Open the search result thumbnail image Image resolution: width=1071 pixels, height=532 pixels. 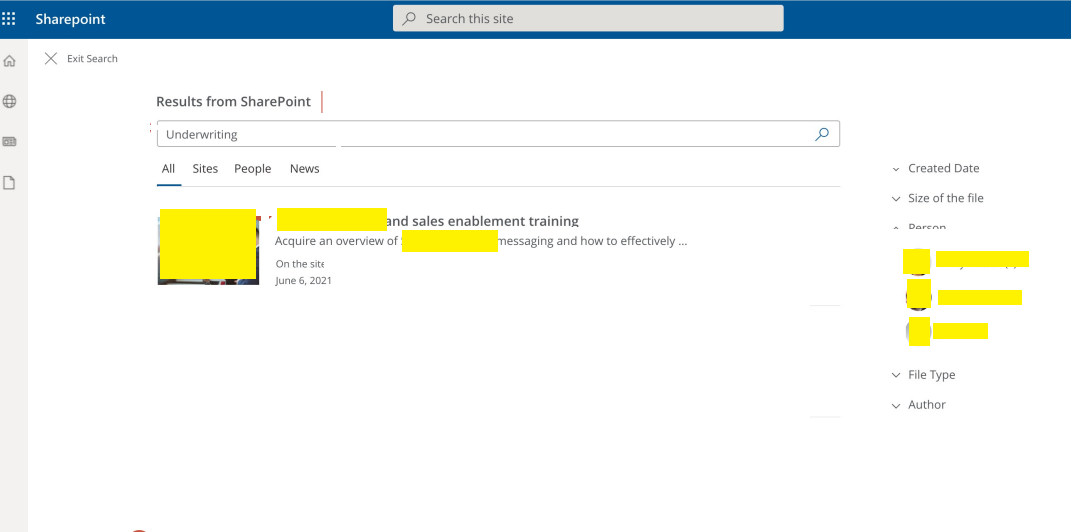point(208,247)
